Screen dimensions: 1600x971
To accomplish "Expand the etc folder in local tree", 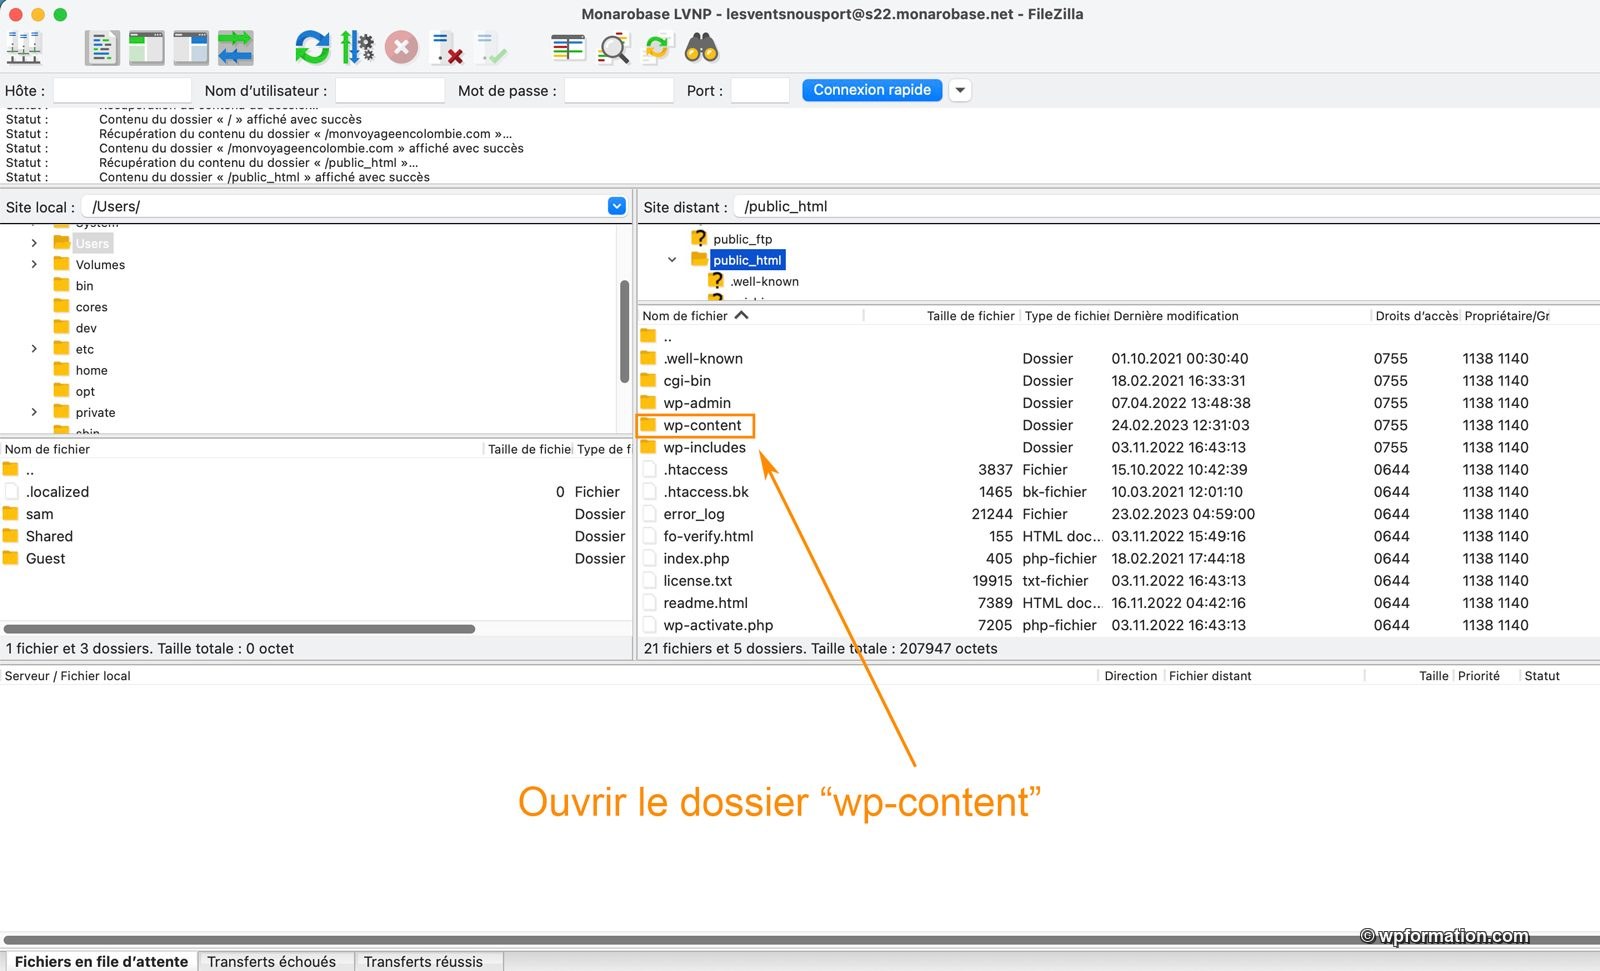I will pyautogui.click(x=34, y=349).
